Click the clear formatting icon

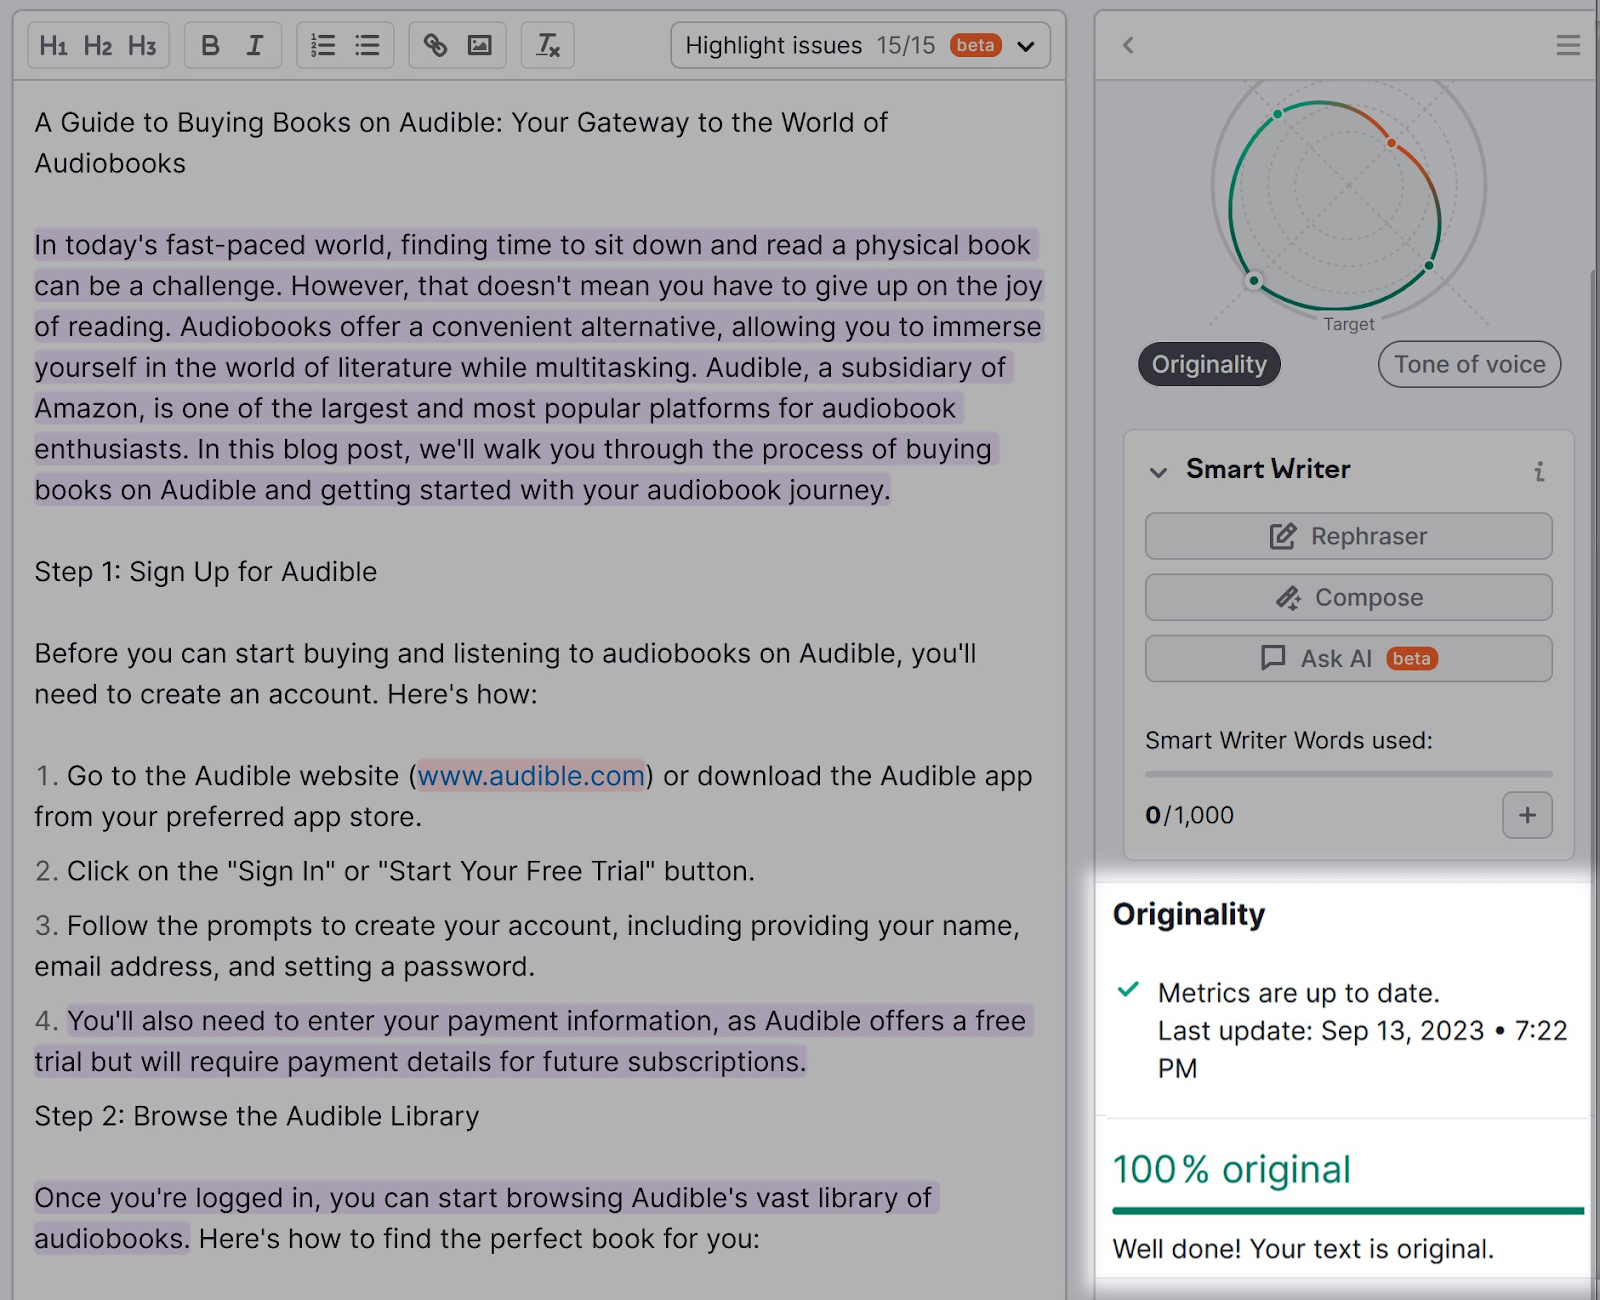[x=547, y=45]
